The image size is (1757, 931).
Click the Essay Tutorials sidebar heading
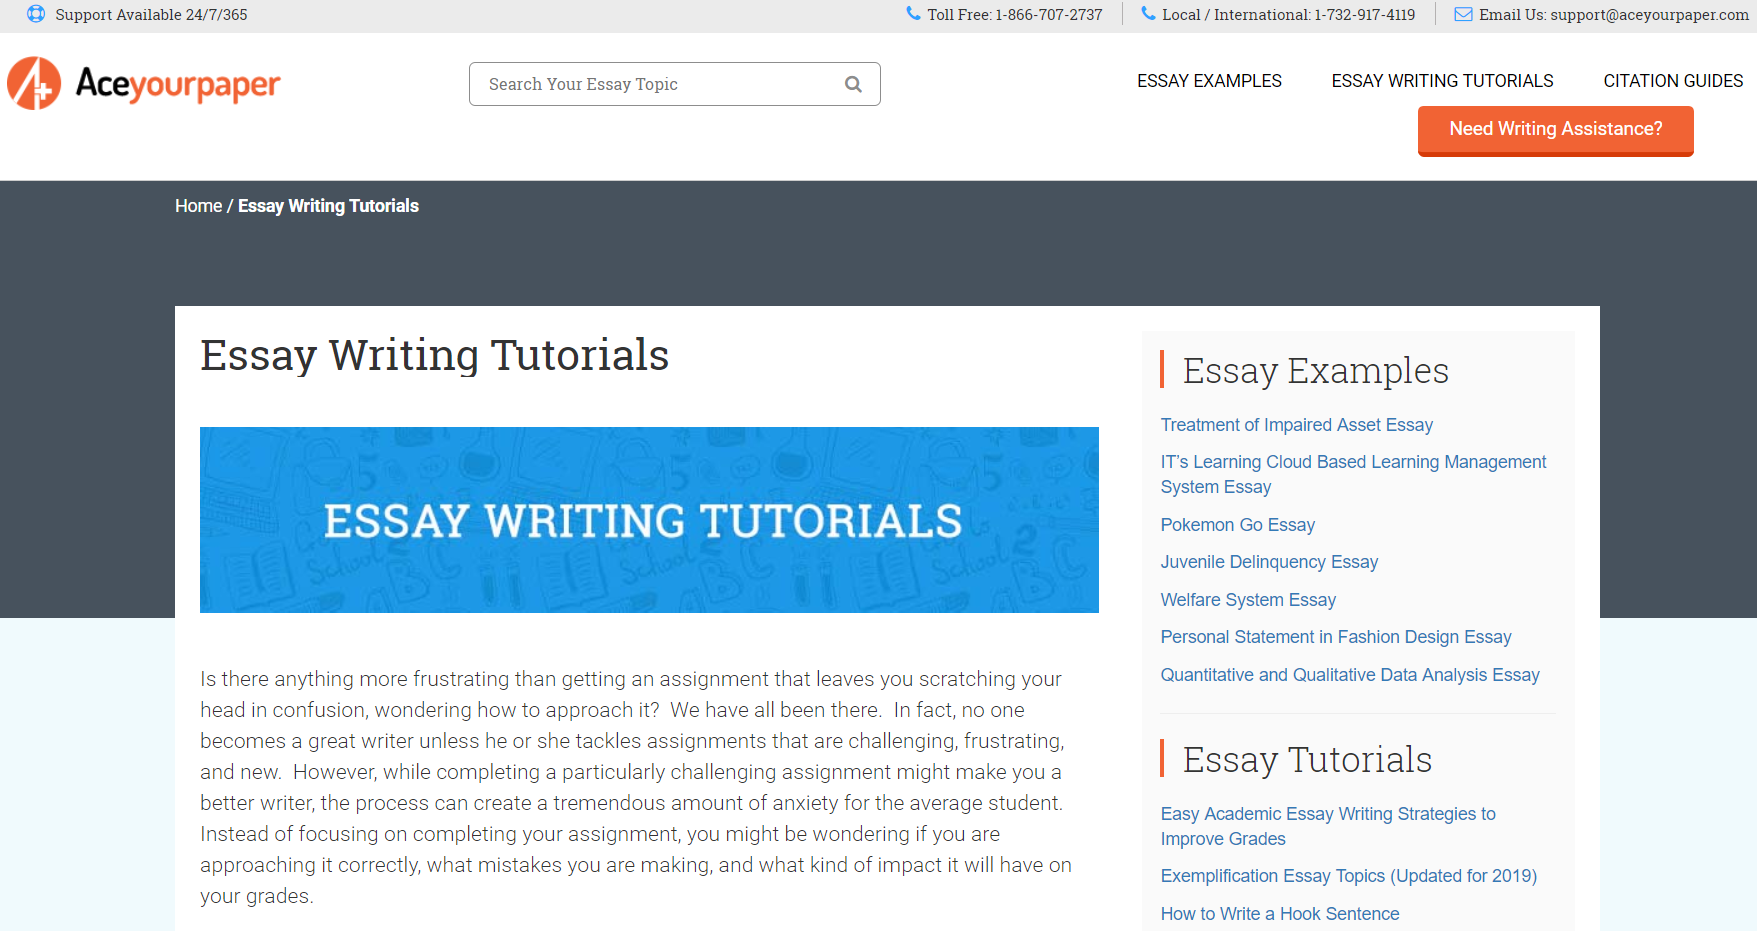click(x=1307, y=760)
